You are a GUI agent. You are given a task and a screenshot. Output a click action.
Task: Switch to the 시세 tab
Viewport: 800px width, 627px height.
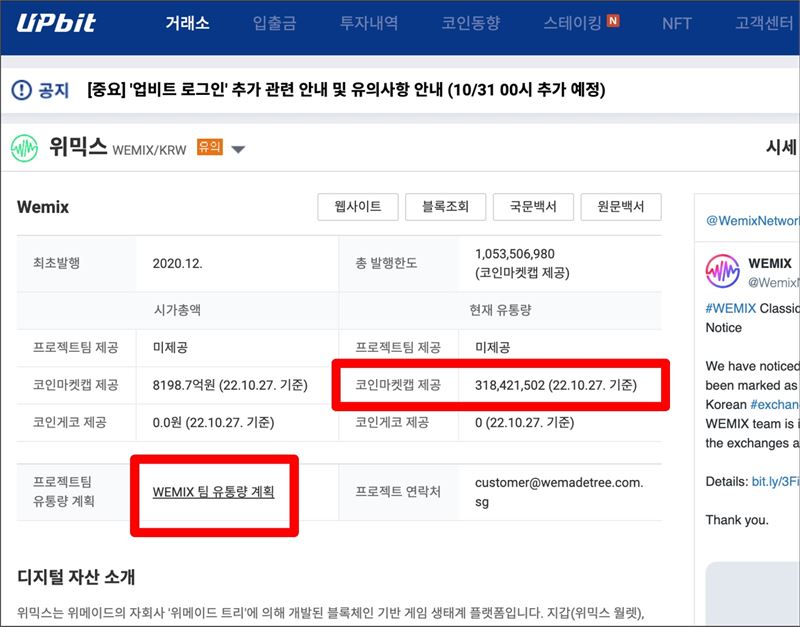781,147
